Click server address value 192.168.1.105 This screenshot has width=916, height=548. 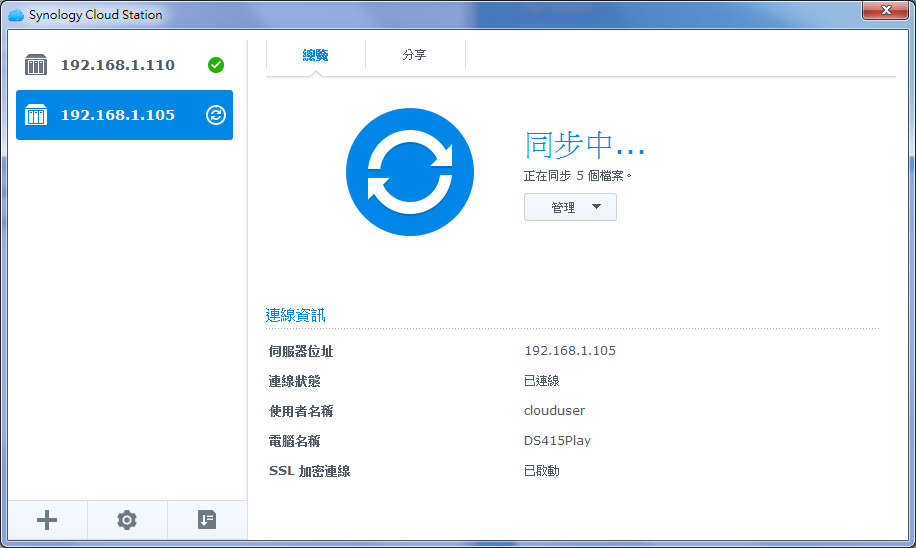[x=570, y=351]
